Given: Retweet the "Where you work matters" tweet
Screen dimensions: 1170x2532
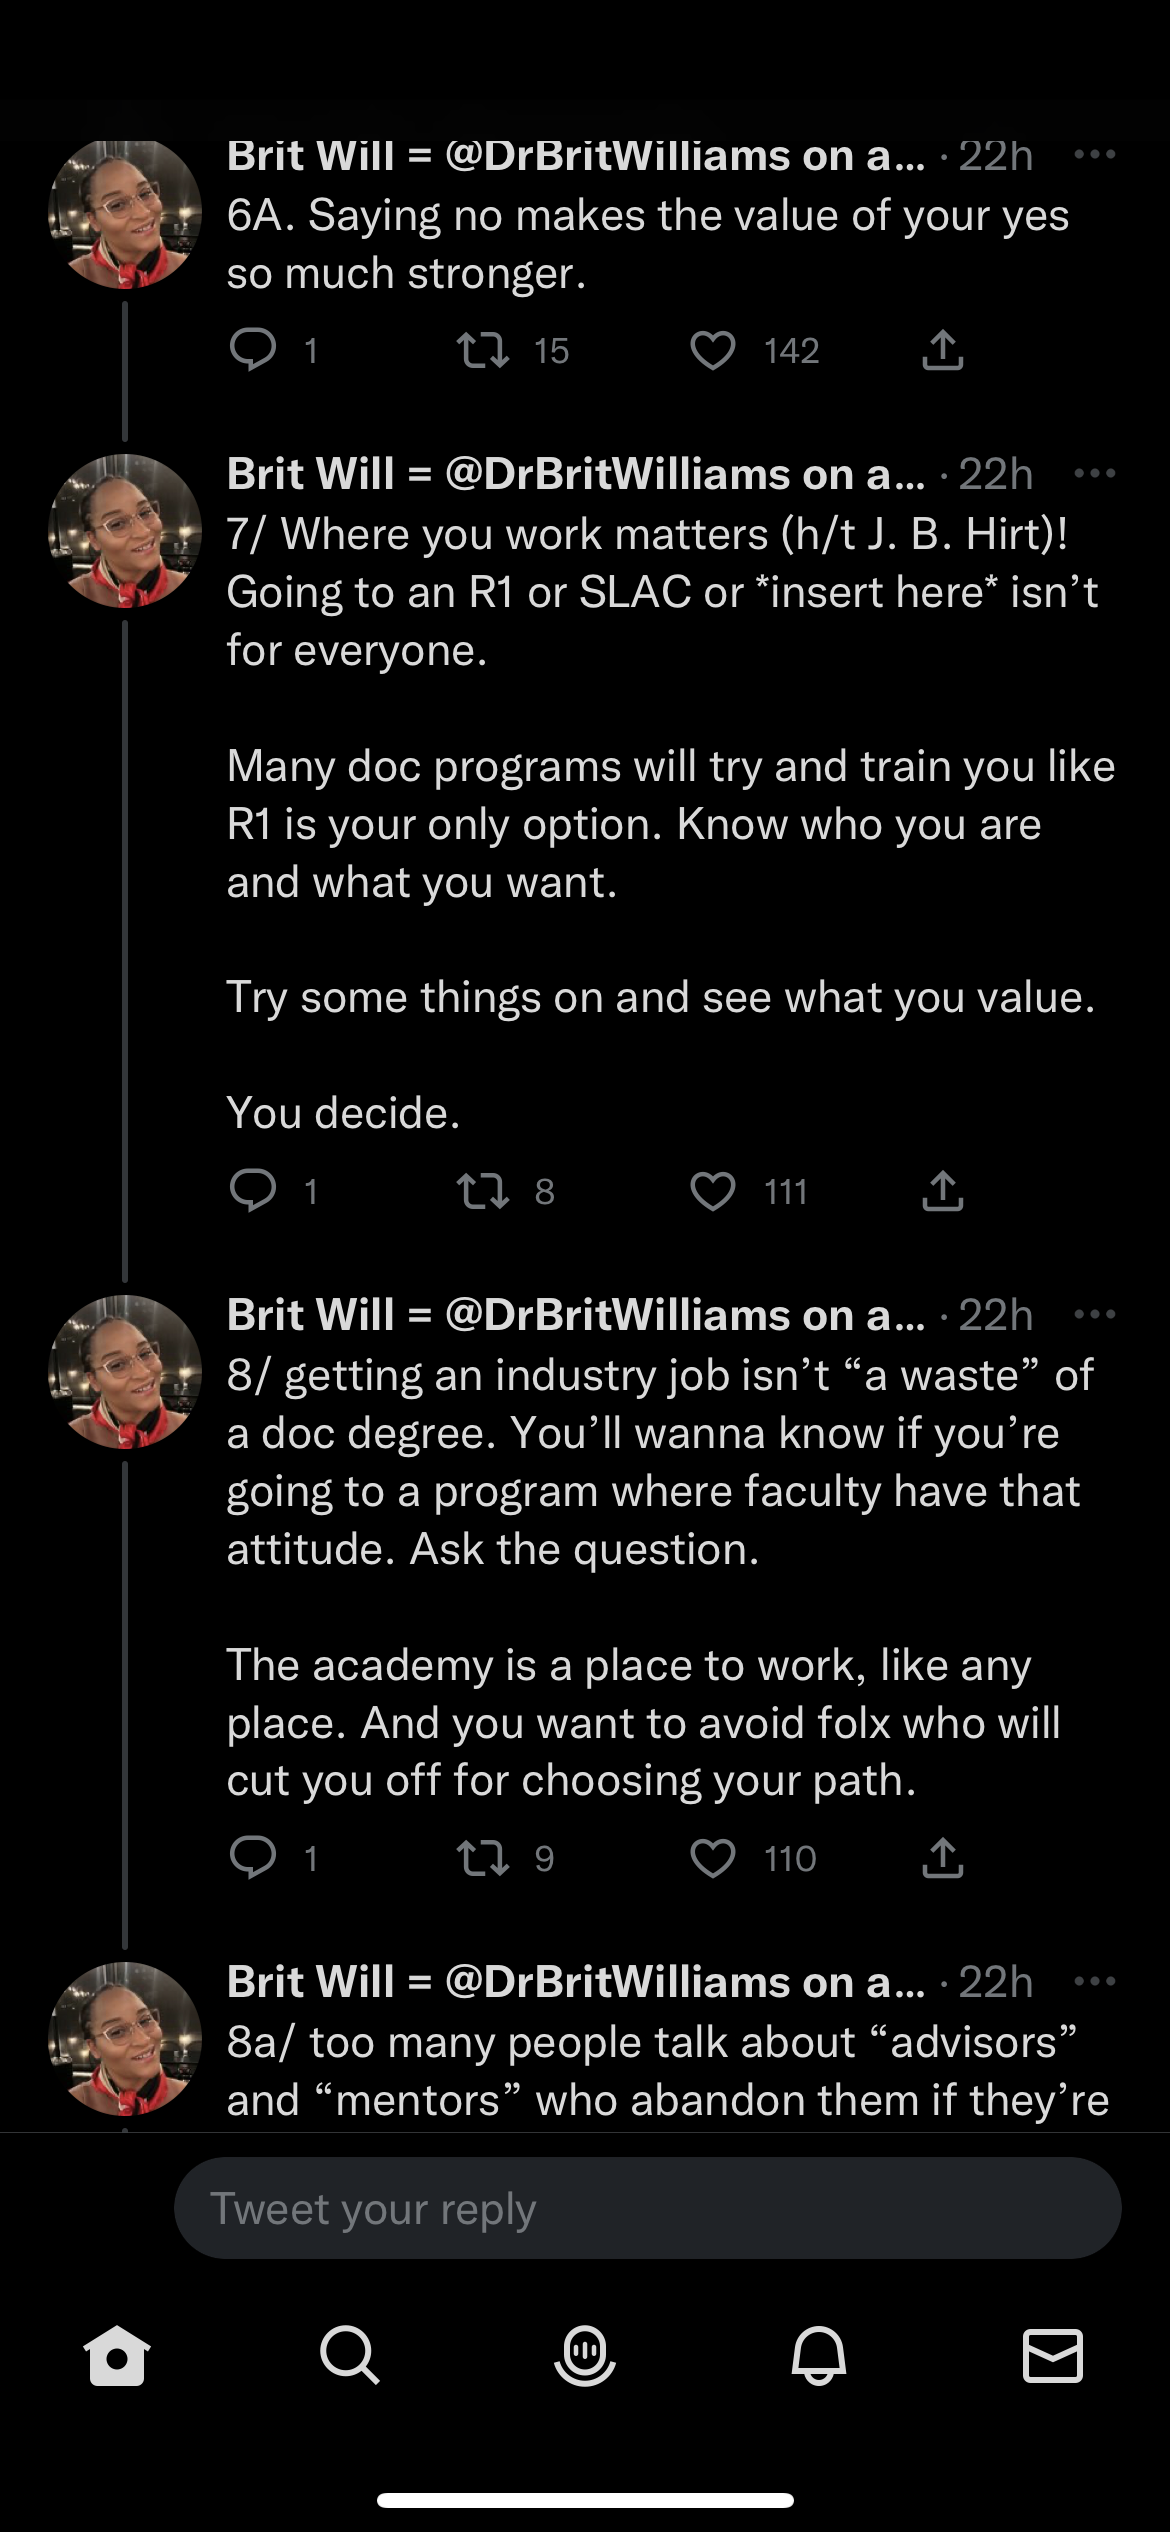Looking at the screenshot, I should [483, 1191].
